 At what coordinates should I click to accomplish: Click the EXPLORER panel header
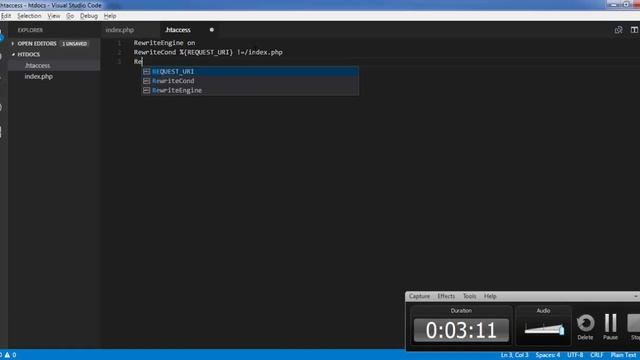point(30,30)
